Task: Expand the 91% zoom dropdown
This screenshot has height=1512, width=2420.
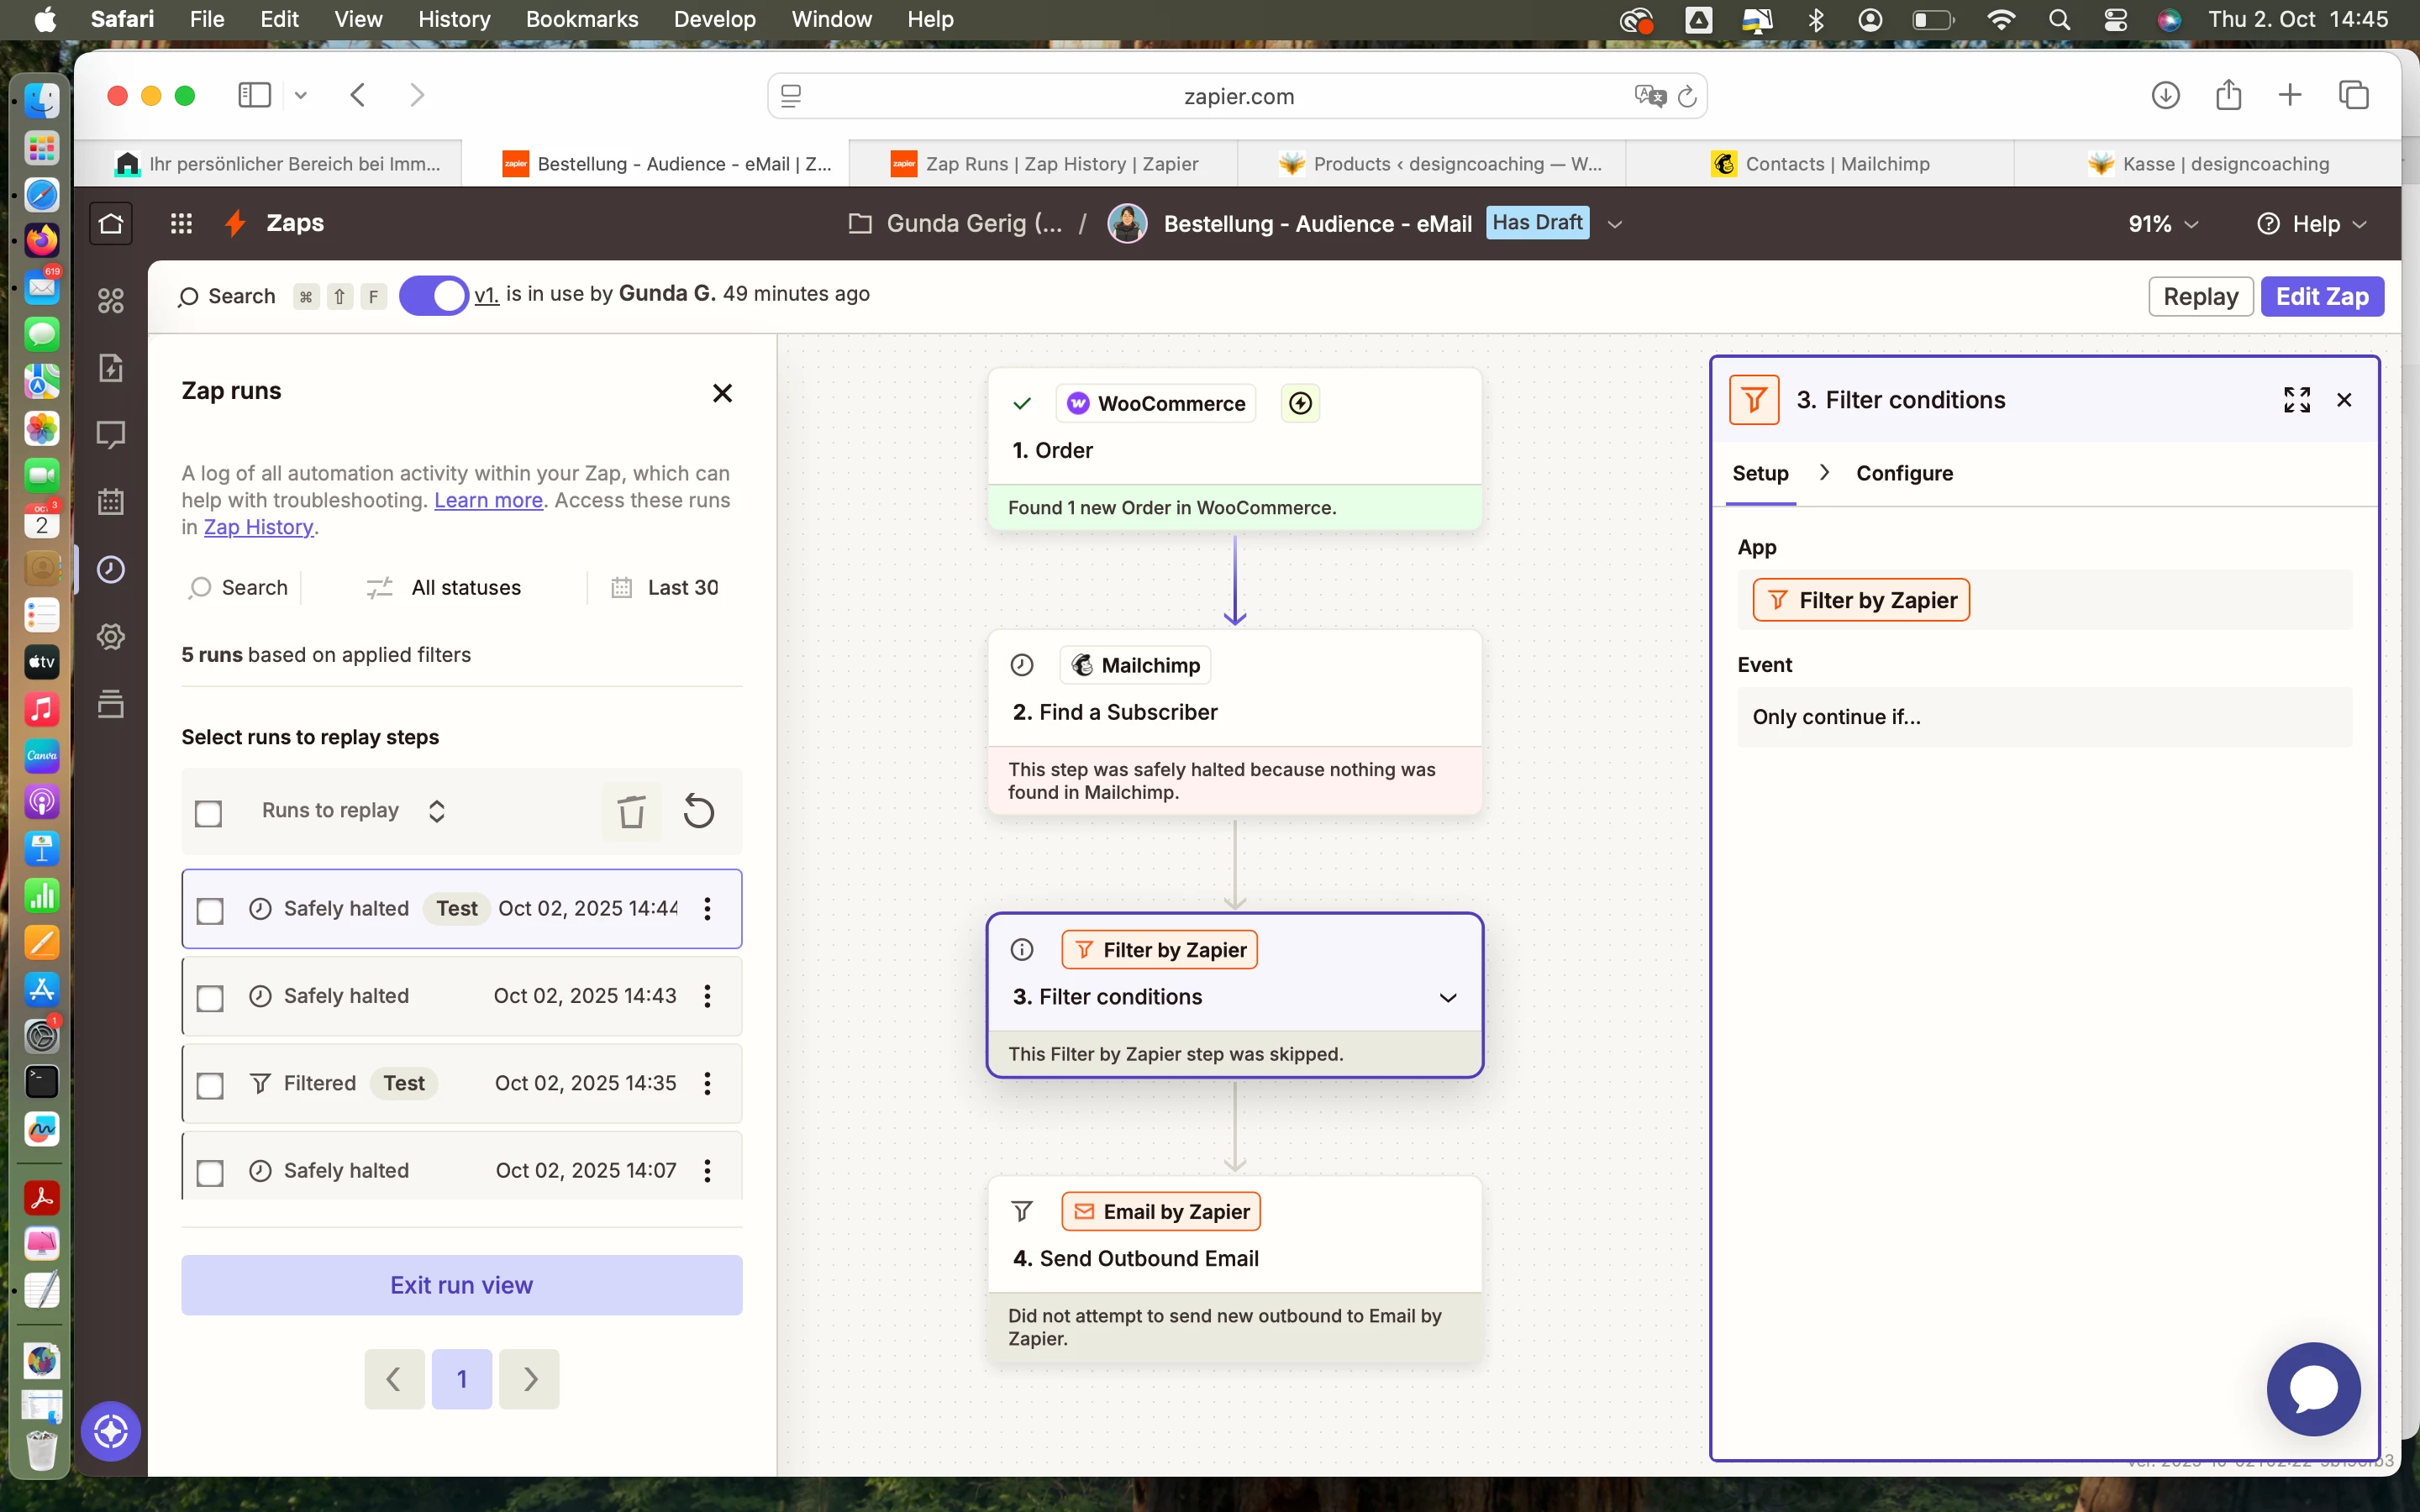Action: 2164,224
